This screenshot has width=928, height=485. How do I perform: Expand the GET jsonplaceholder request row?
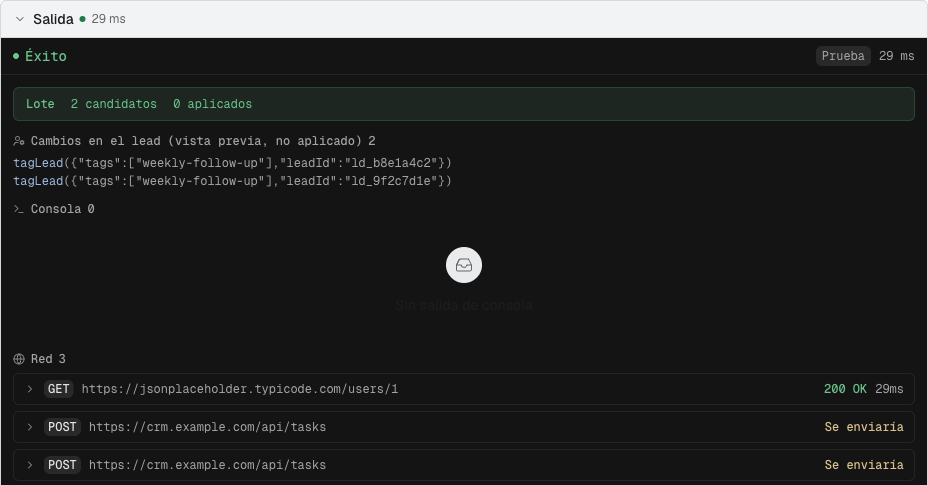click(x=464, y=389)
